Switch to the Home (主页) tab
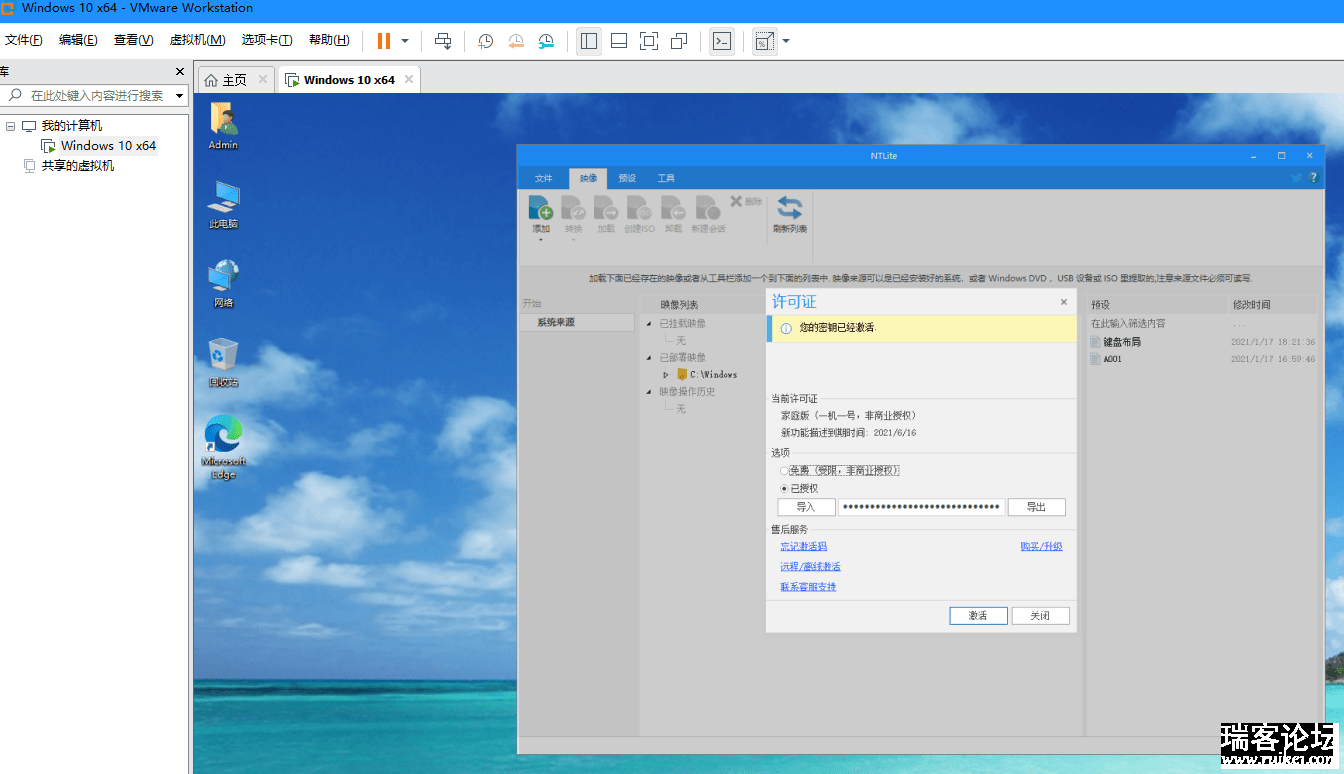This screenshot has height=774, width=1344. pyautogui.click(x=234, y=80)
